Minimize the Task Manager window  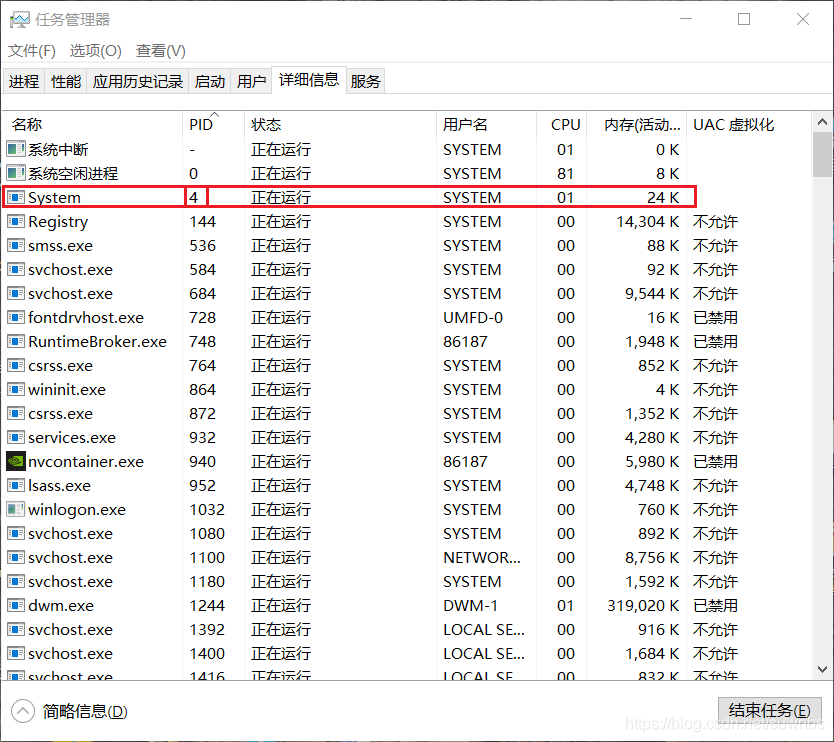686,19
